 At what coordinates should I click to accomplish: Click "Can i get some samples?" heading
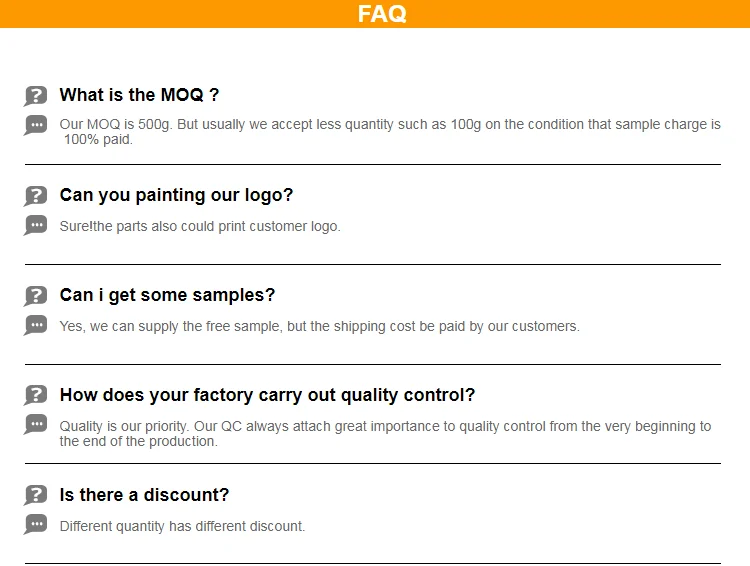(x=167, y=295)
